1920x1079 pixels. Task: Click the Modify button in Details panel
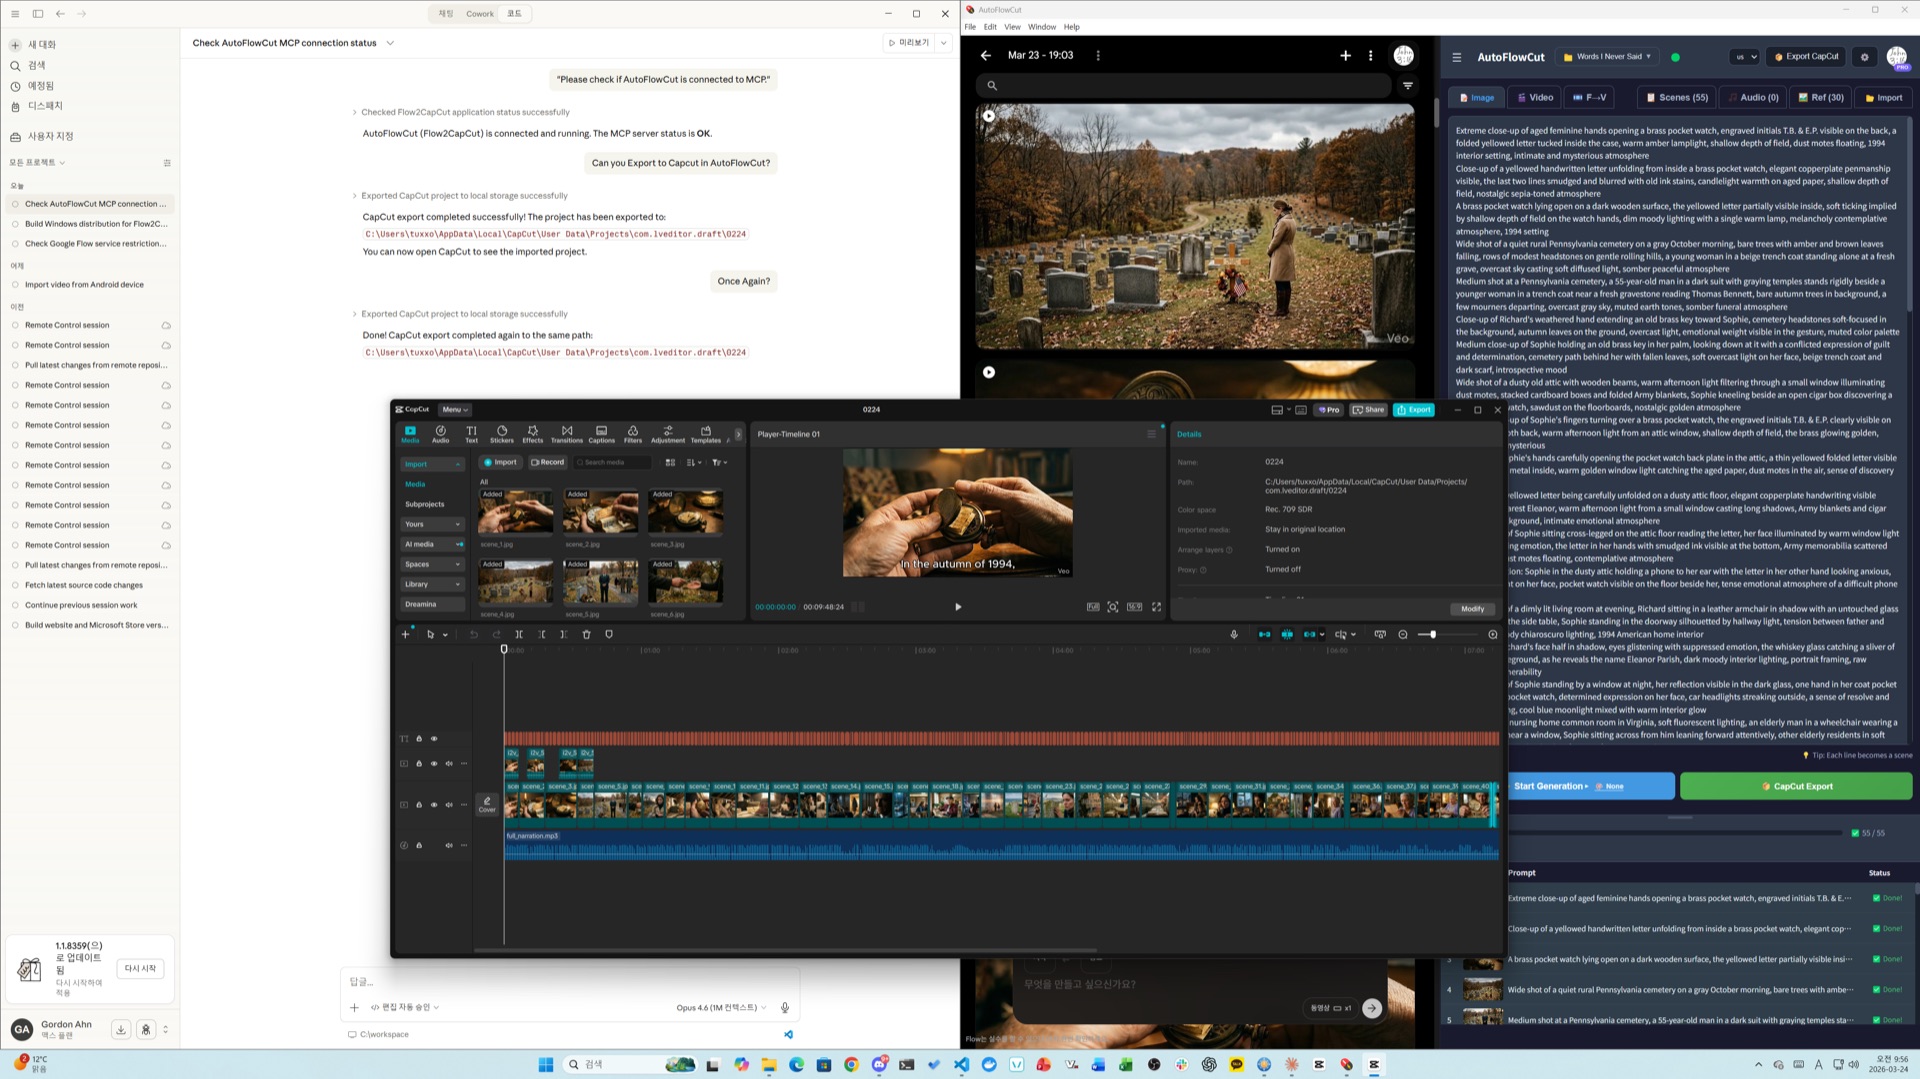1472,609
